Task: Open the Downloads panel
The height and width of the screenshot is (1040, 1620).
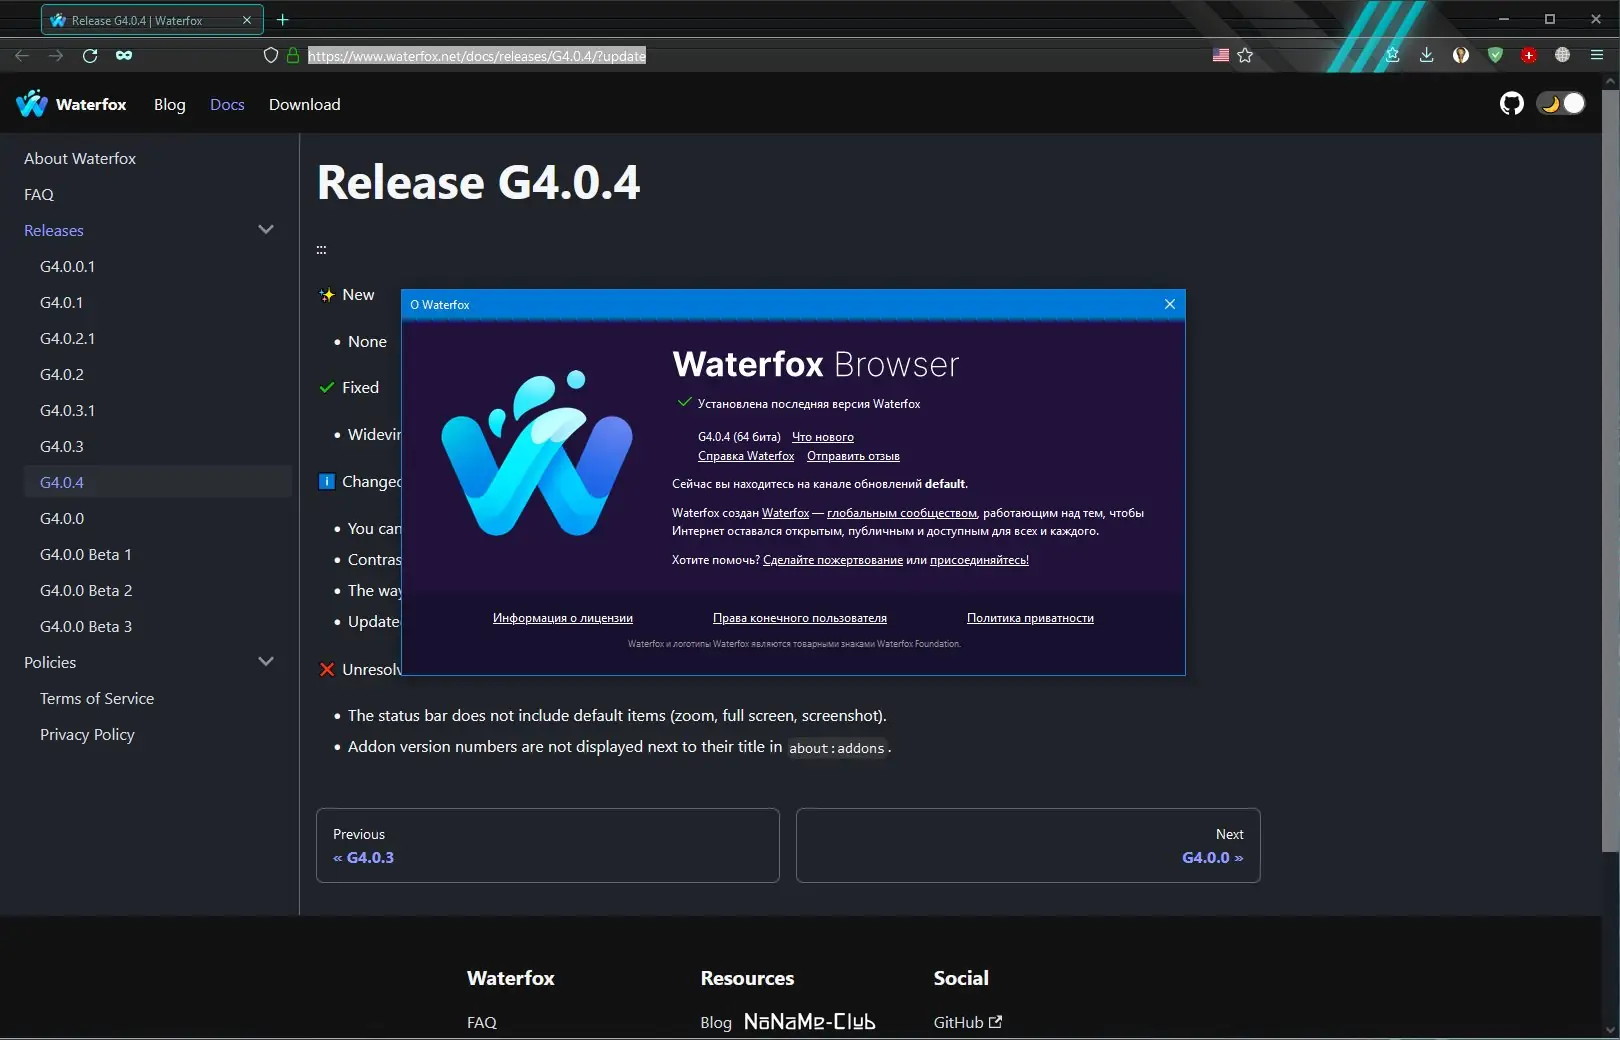Action: 1427,55
